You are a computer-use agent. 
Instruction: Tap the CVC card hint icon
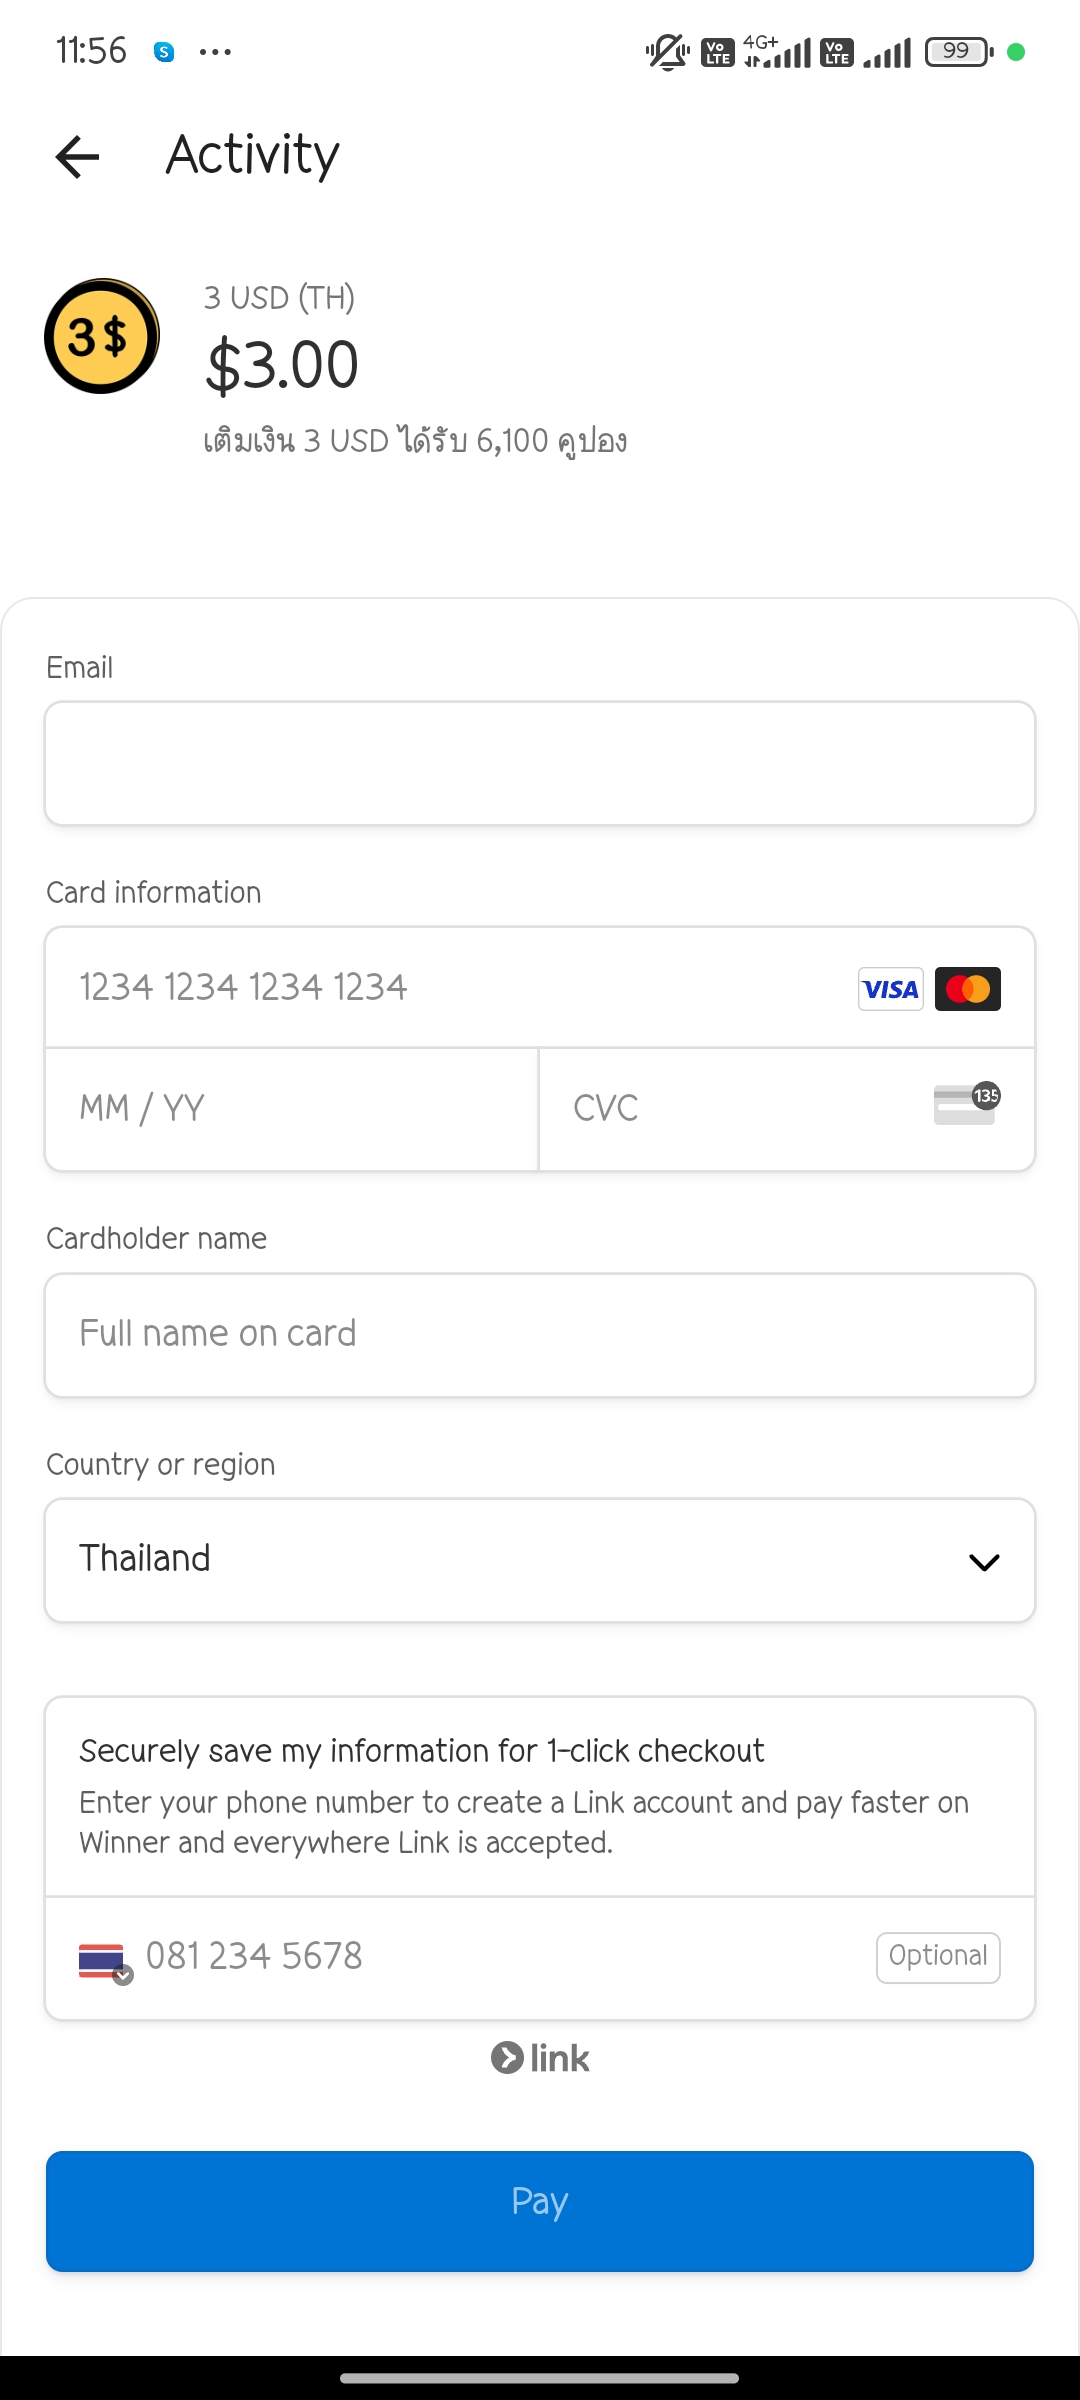click(966, 1104)
